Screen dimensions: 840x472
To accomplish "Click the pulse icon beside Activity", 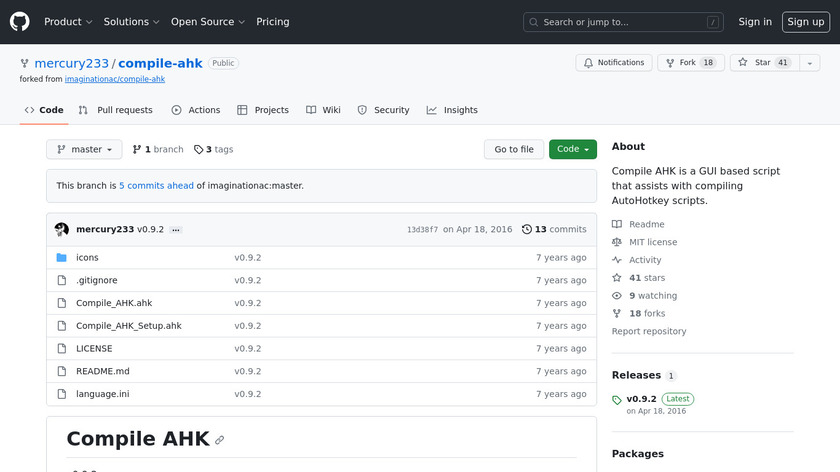I will 617,260.
